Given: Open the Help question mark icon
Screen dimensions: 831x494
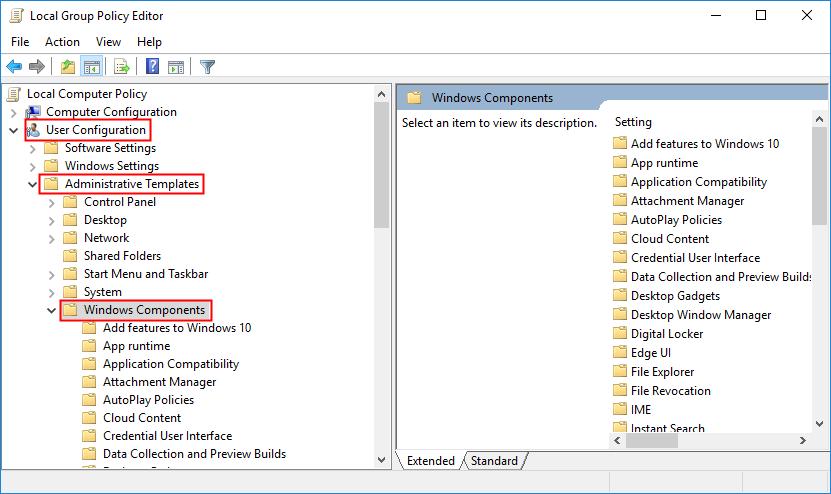Looking at the screenshot, I should (x=153, y=67).
